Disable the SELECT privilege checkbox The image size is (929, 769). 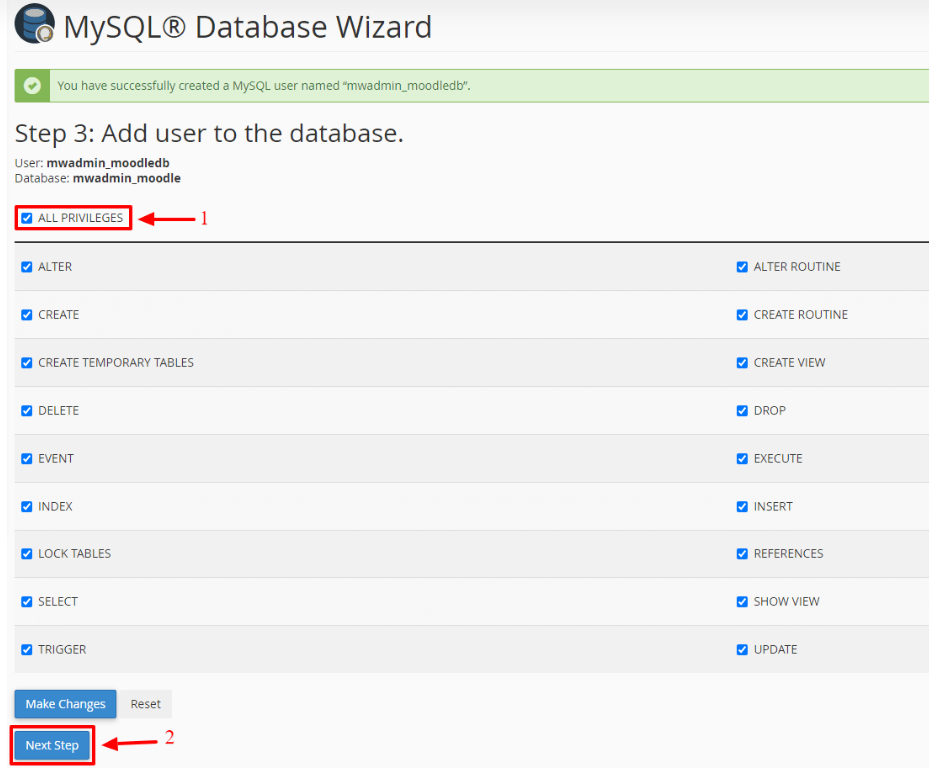pos(27,602)
